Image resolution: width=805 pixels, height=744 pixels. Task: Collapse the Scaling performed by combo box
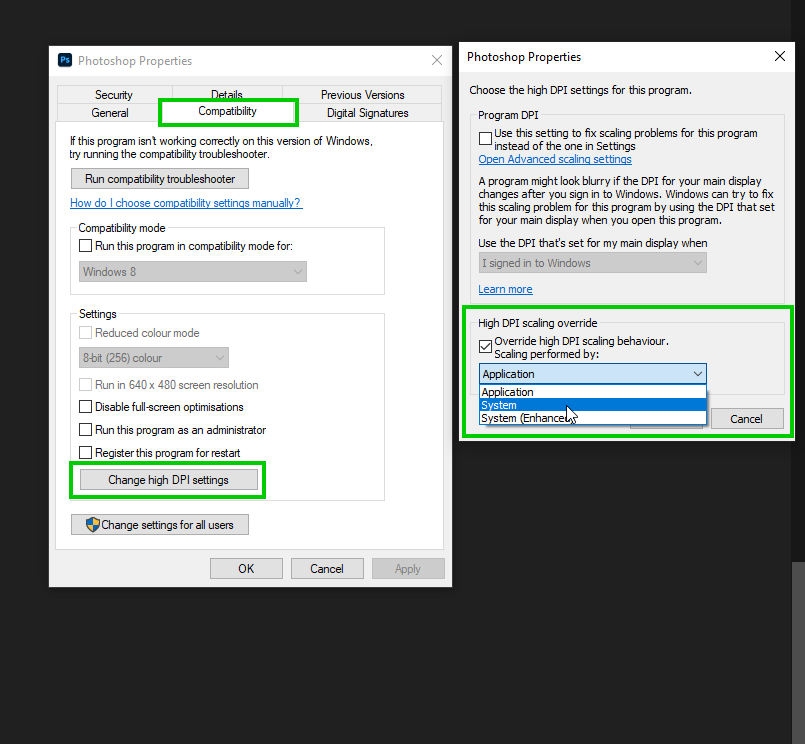[592, 374]
